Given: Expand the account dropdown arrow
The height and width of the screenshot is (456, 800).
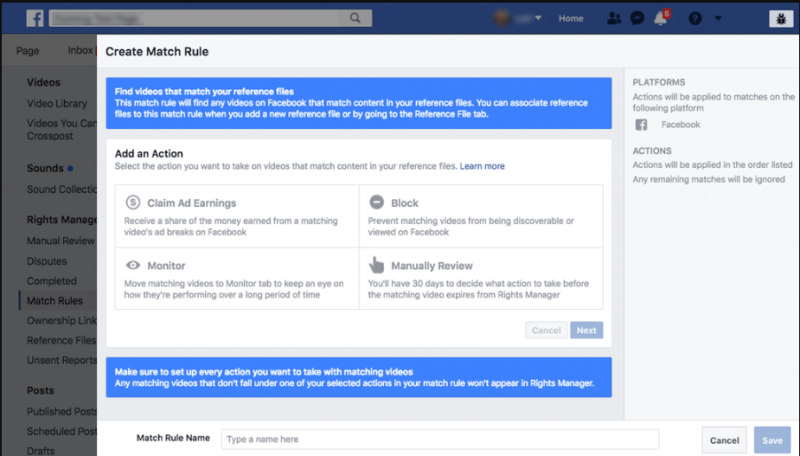Looking at the screenshot, I should tap(718, 18).
